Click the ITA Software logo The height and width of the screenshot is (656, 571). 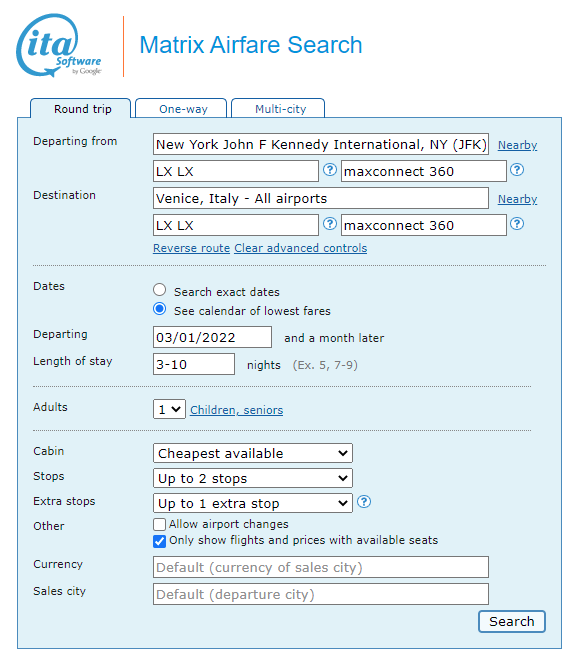click(59, 46)
